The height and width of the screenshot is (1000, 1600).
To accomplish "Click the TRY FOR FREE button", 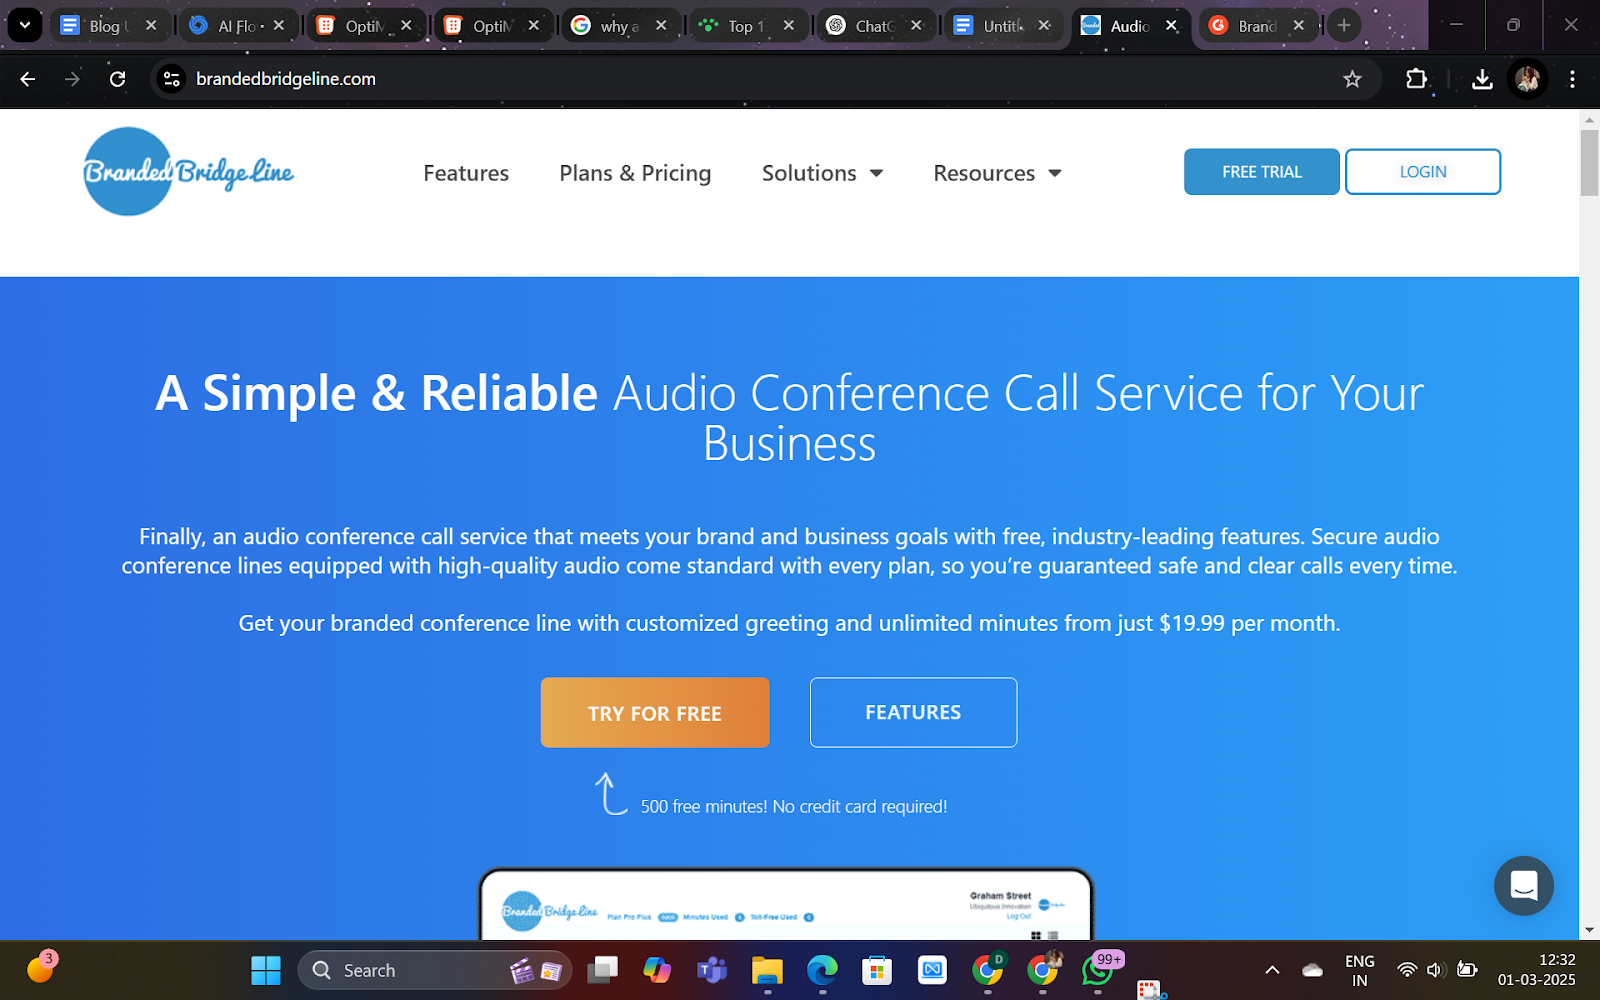I will tap(655, 713).
